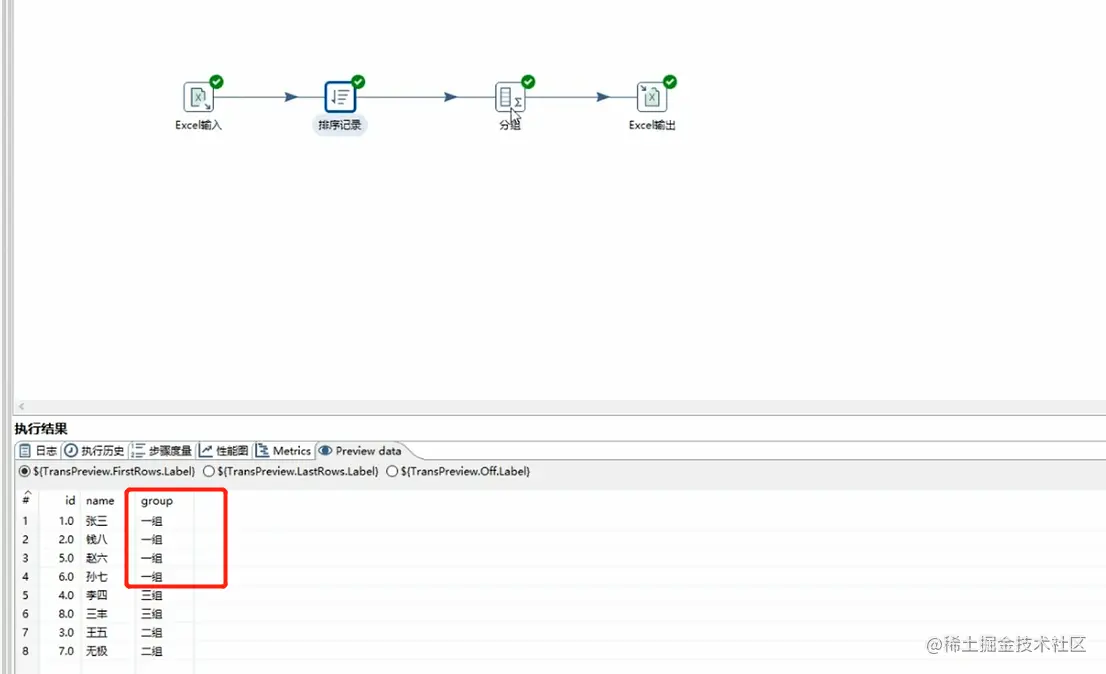Click id cell 8.0
Viewport: 1106px width, 674px height.
[x=66, y=614]
